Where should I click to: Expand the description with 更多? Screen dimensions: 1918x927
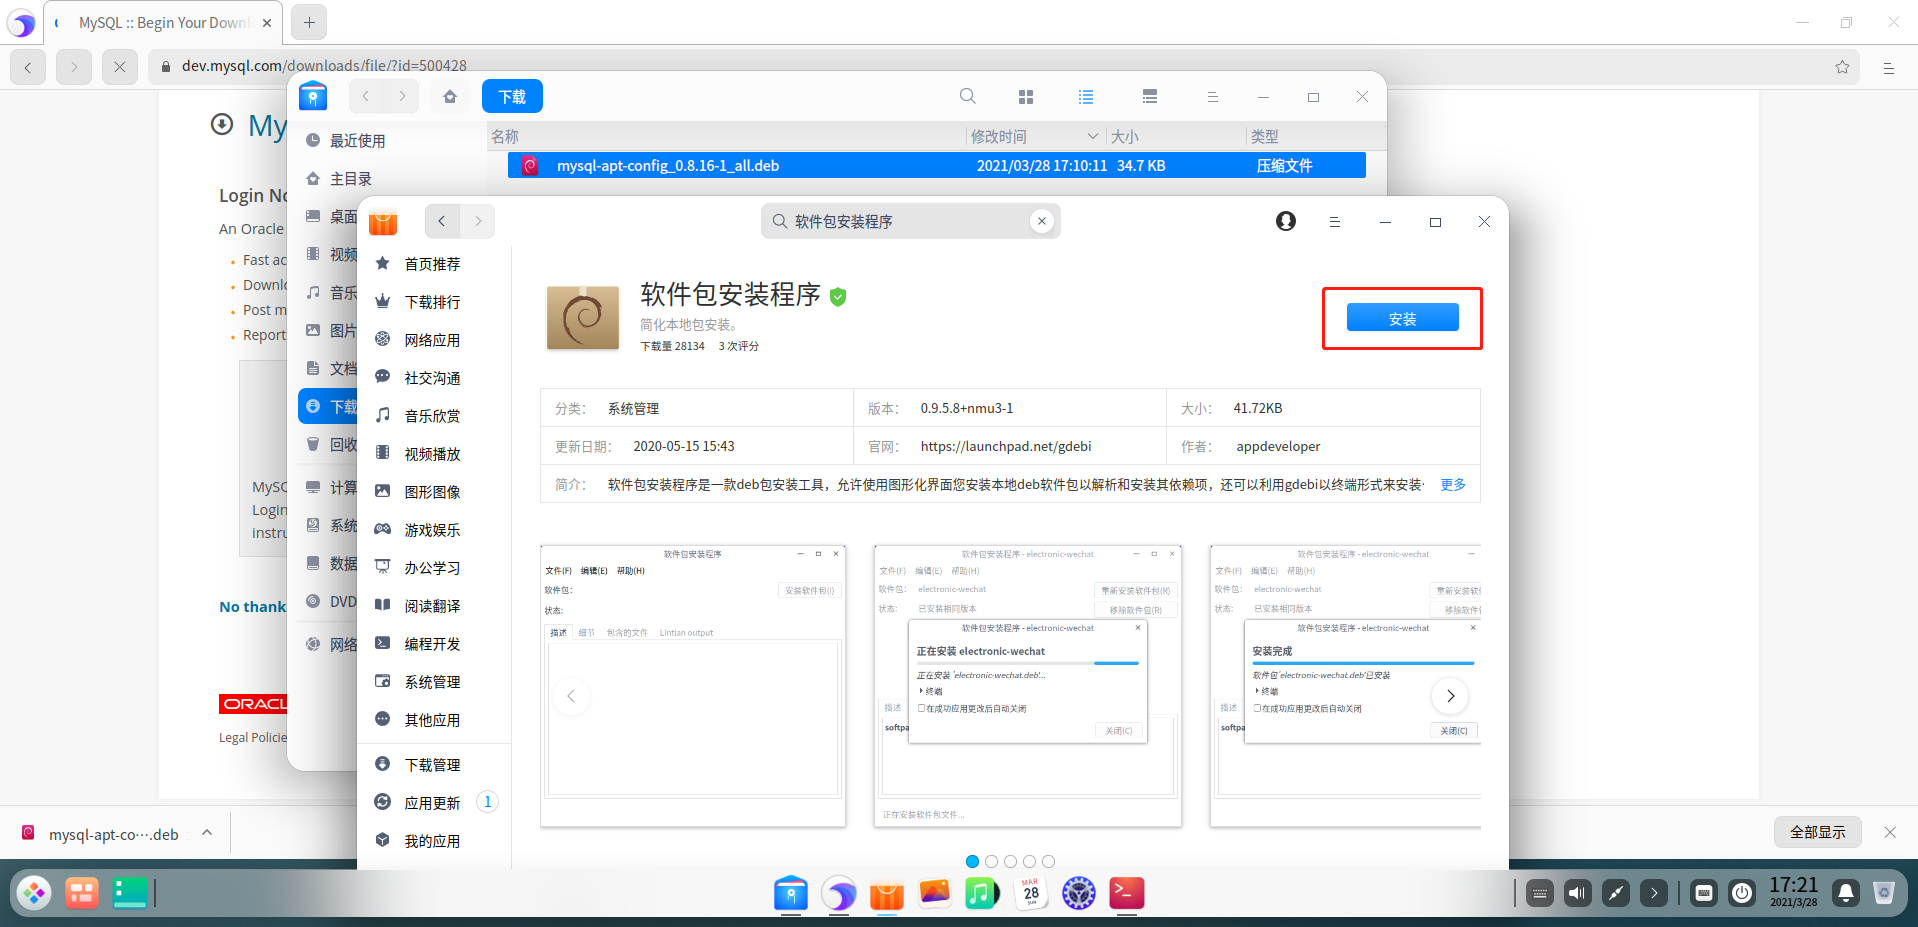[1452, 485]
